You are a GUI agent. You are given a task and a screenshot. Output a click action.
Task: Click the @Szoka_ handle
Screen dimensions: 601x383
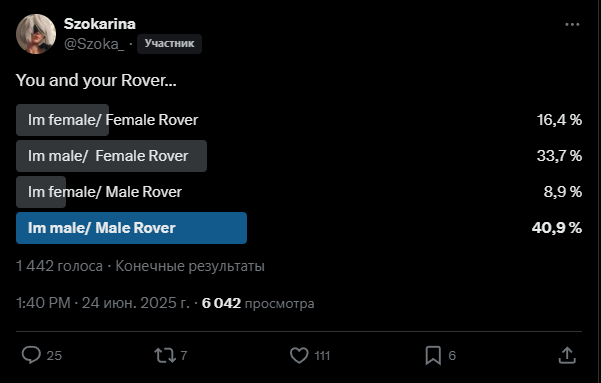tap(94, 44)
